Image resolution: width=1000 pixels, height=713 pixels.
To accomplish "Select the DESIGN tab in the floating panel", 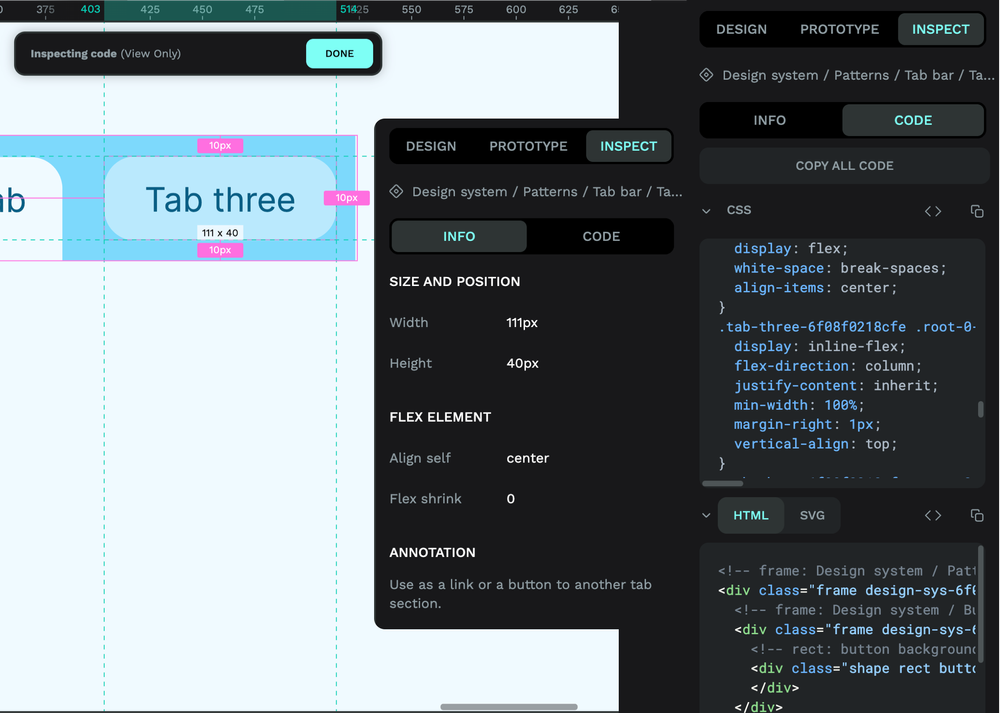I will 430,146.
